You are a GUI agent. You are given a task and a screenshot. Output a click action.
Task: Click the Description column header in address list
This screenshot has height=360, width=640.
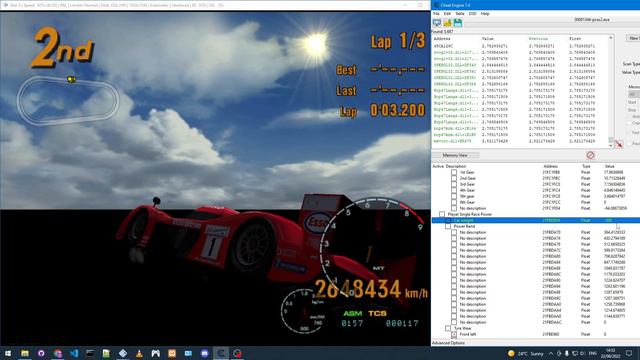pos(456,166)
